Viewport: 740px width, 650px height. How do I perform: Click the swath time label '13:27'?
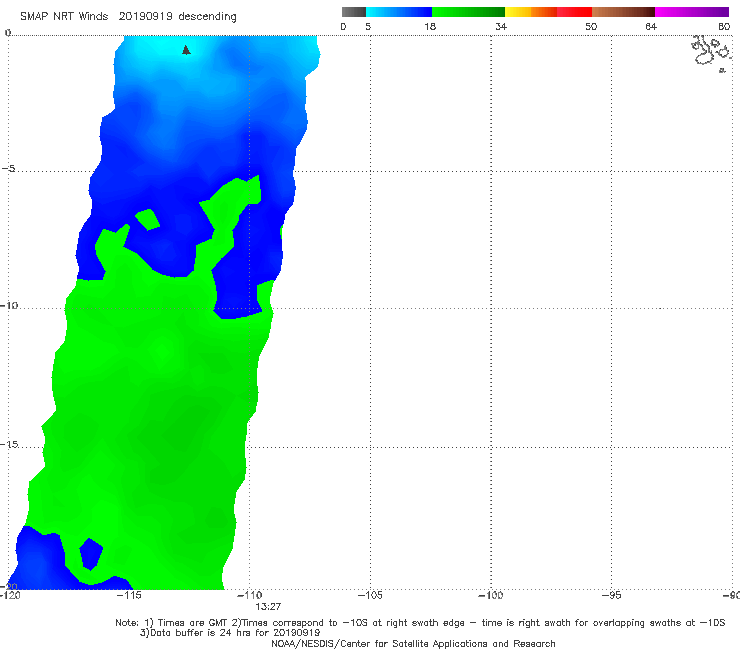coord(268,607)
